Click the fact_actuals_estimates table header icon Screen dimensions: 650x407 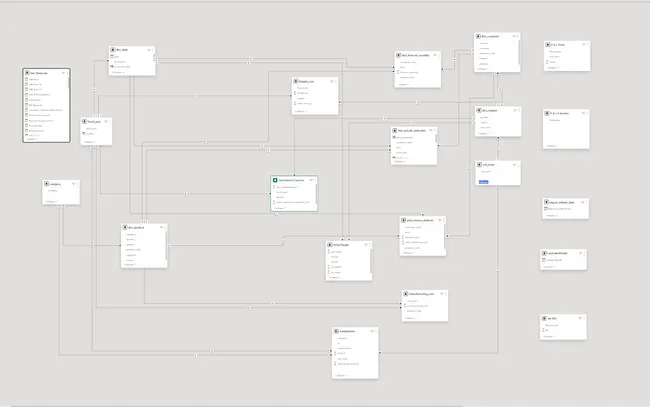pos(395,131)
